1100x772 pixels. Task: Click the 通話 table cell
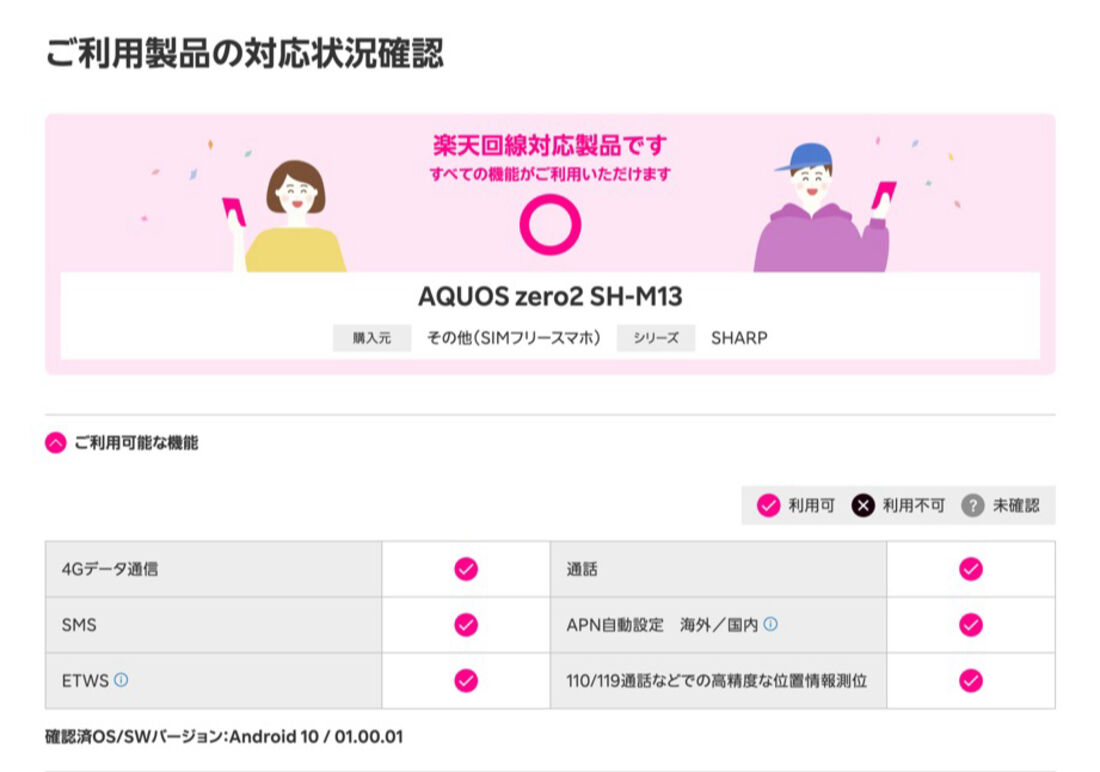point(718,569)
